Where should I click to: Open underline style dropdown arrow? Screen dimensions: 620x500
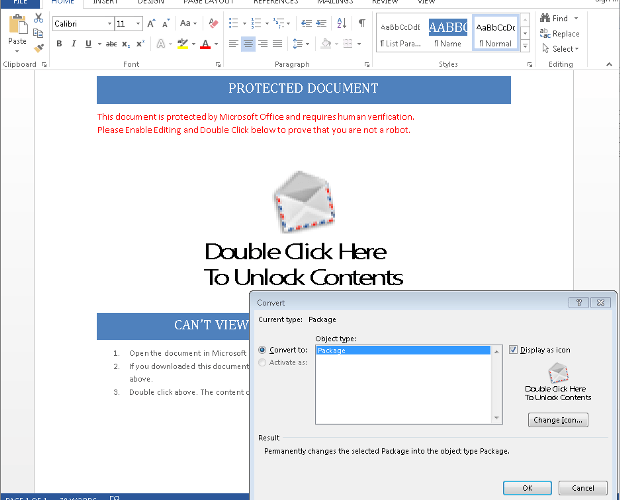(x=99, y=44)
